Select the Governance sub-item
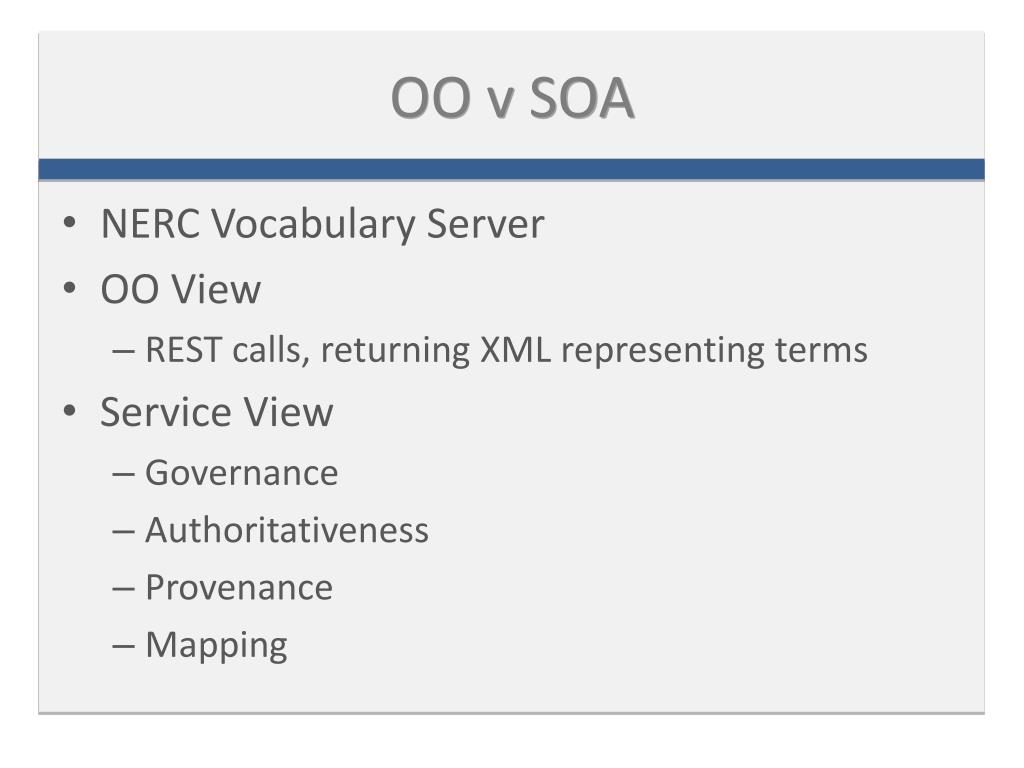Screen dimensions: 1024x768 pyautogui.click(x=242, y=473)
